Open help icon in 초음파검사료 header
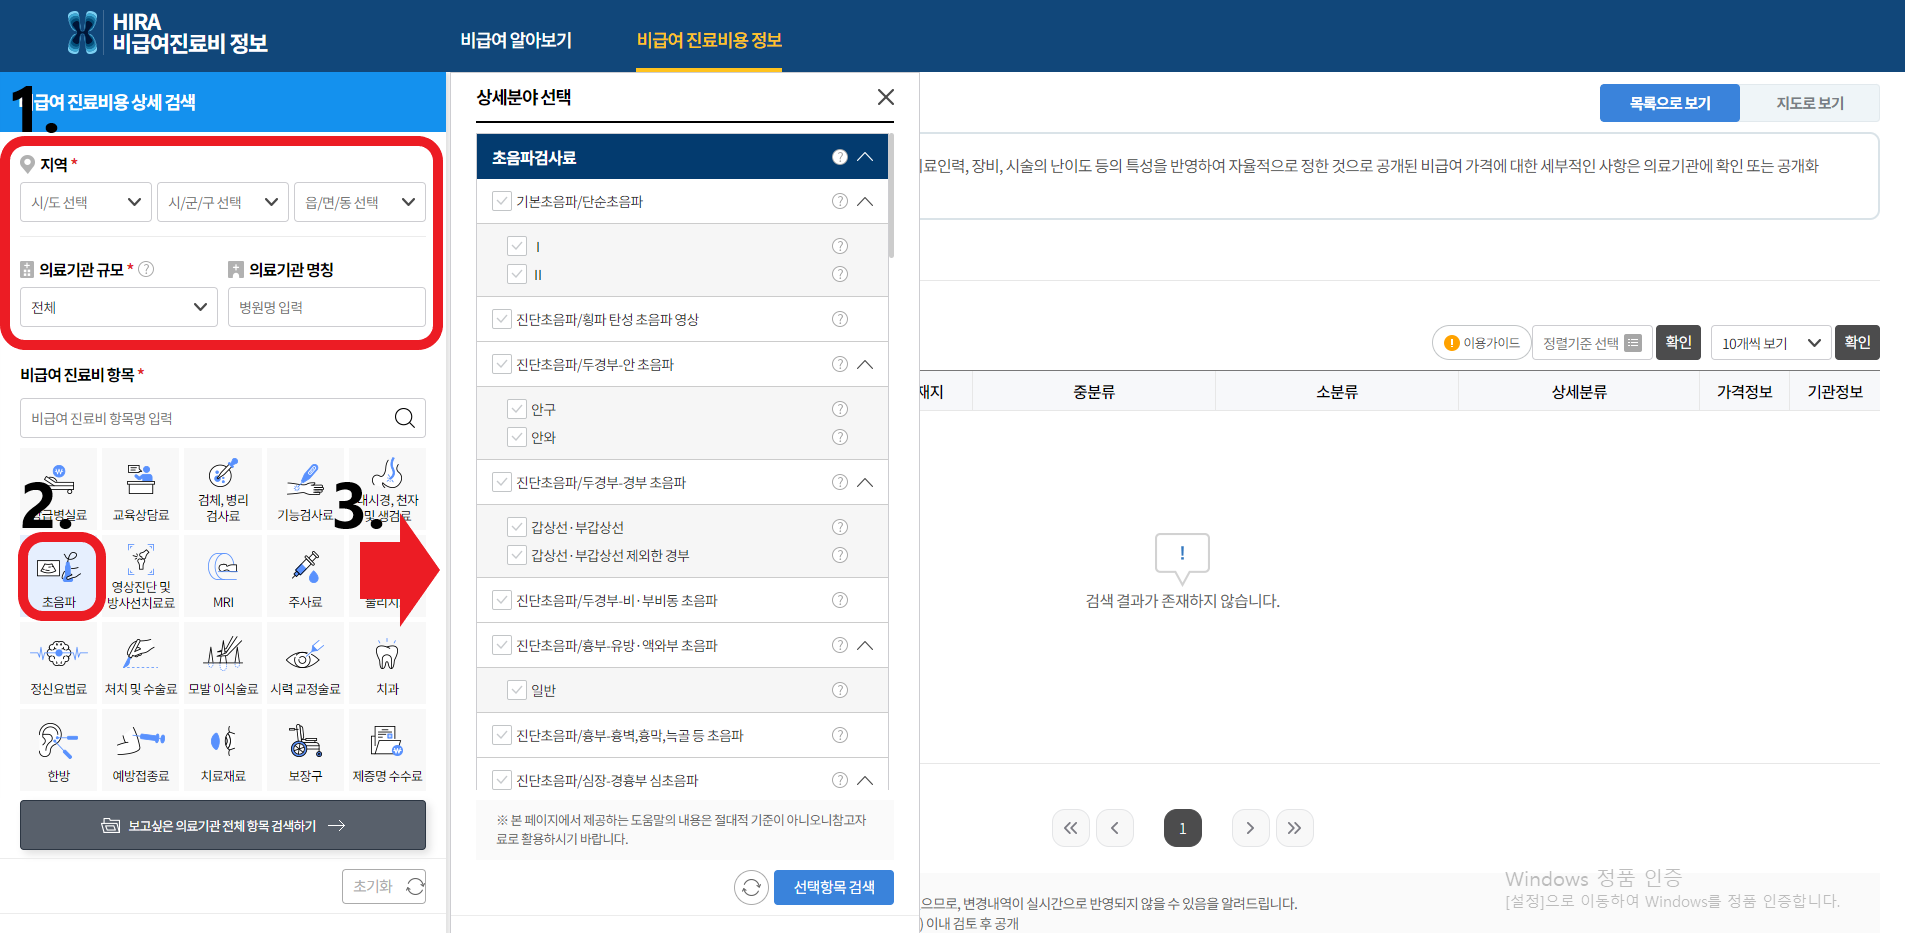 840,157
